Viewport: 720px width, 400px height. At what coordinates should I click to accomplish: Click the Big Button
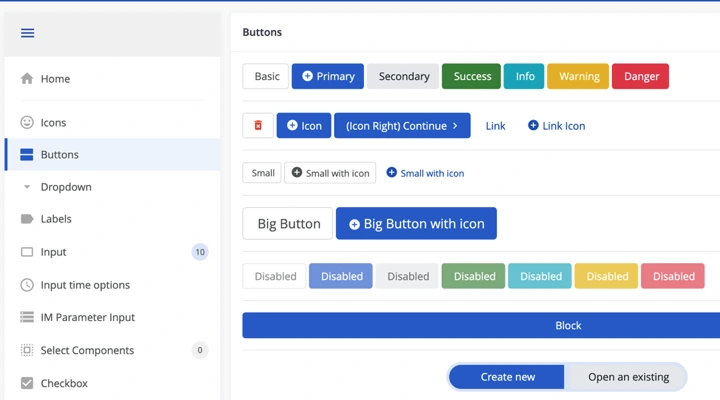288,224
